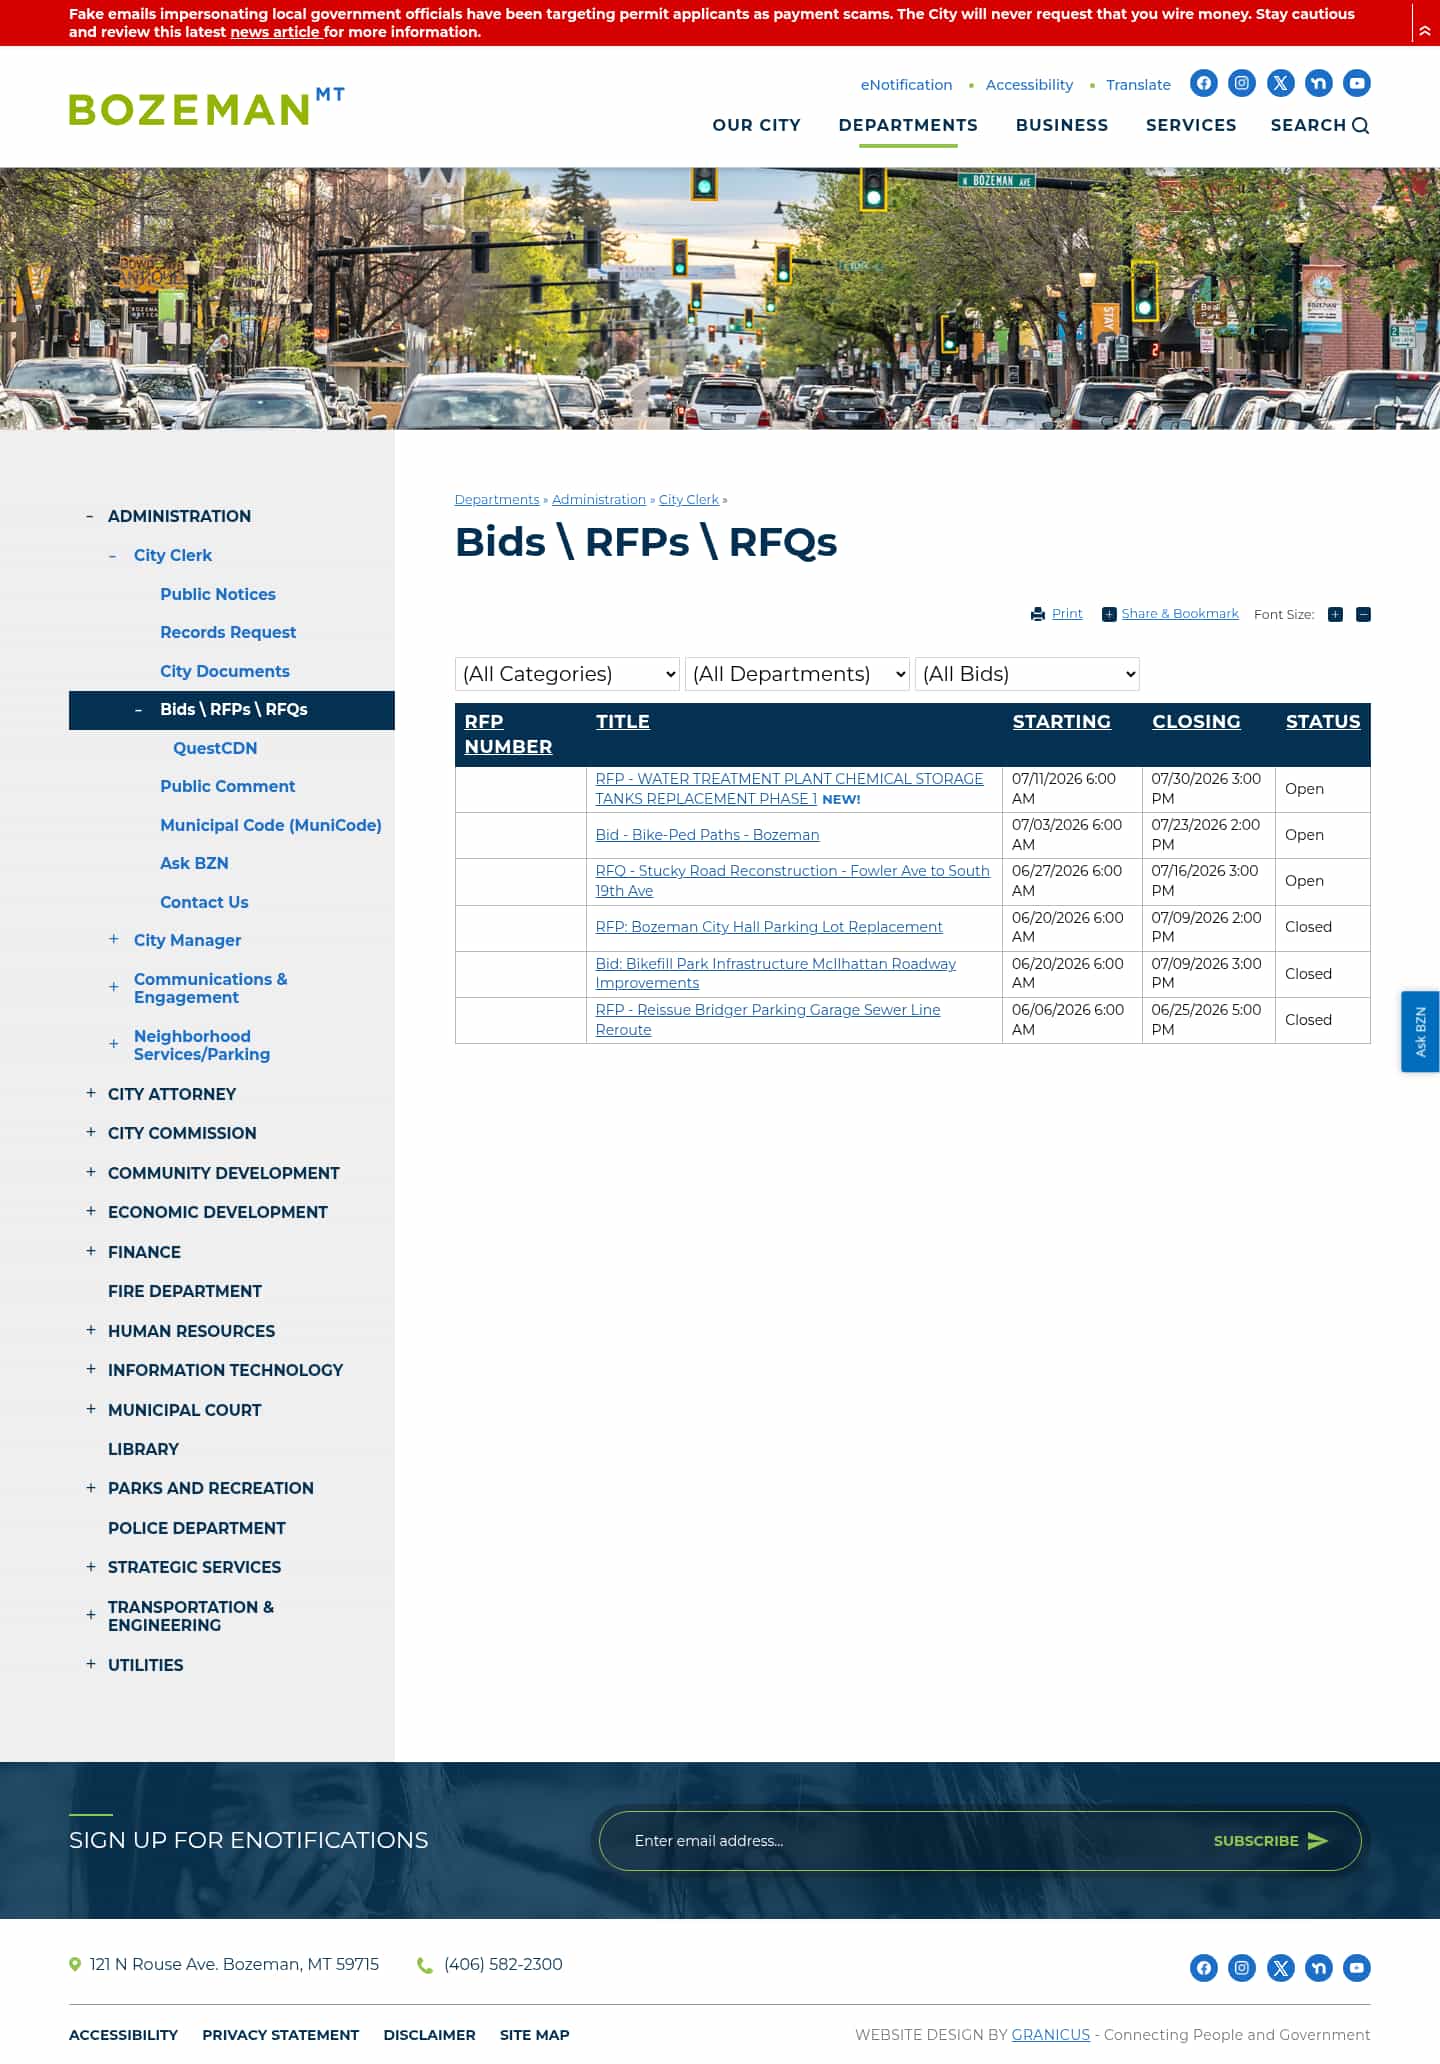Click the footer X (Twitter) icon
Screen dimensions: 1440x2064
point(1280,1968)
